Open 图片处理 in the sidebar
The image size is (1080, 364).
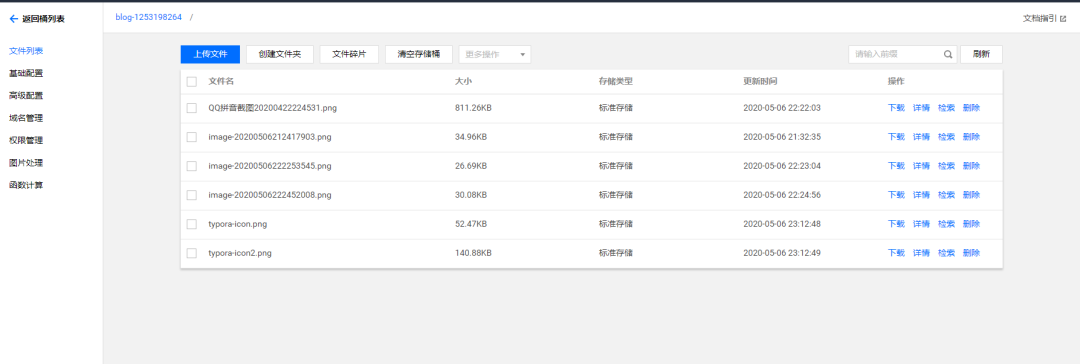pyautogui.click(x=26, y=163)
